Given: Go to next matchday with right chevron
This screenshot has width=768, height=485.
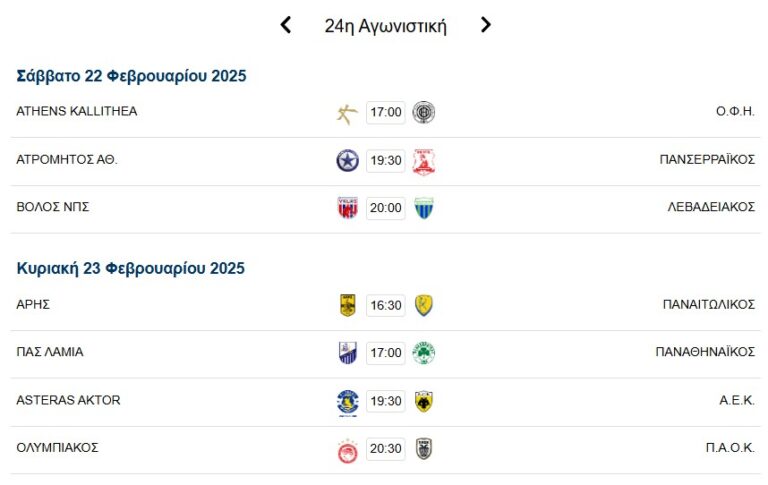Looking at the screenshot, I should point(486,25).
